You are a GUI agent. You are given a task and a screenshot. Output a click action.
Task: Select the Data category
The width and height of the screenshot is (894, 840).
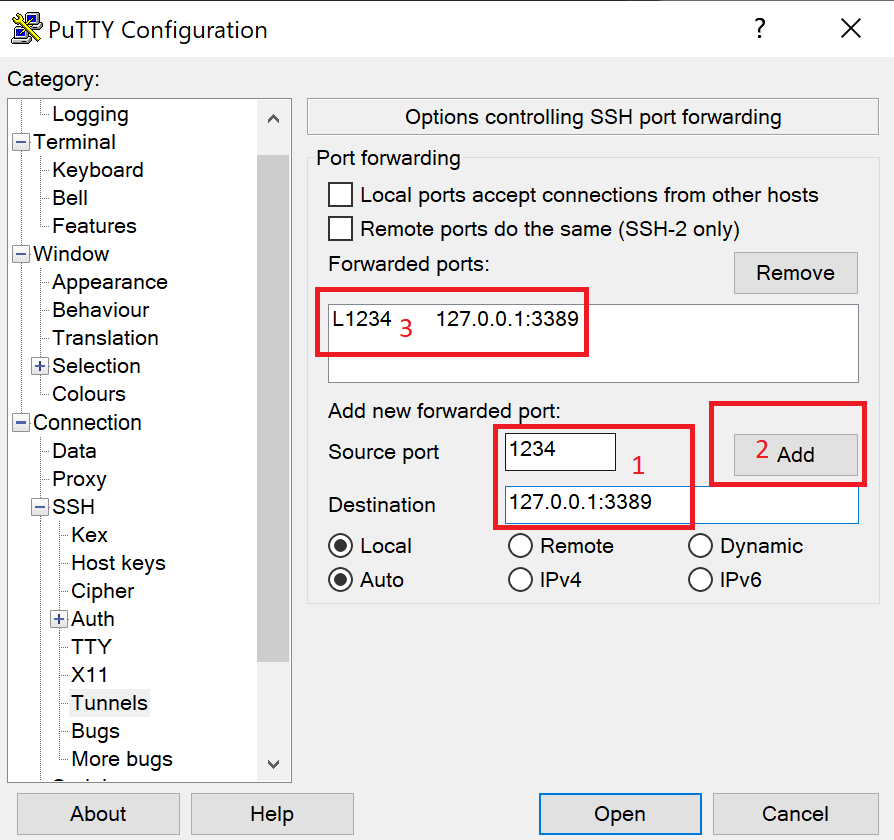[74, 451]
